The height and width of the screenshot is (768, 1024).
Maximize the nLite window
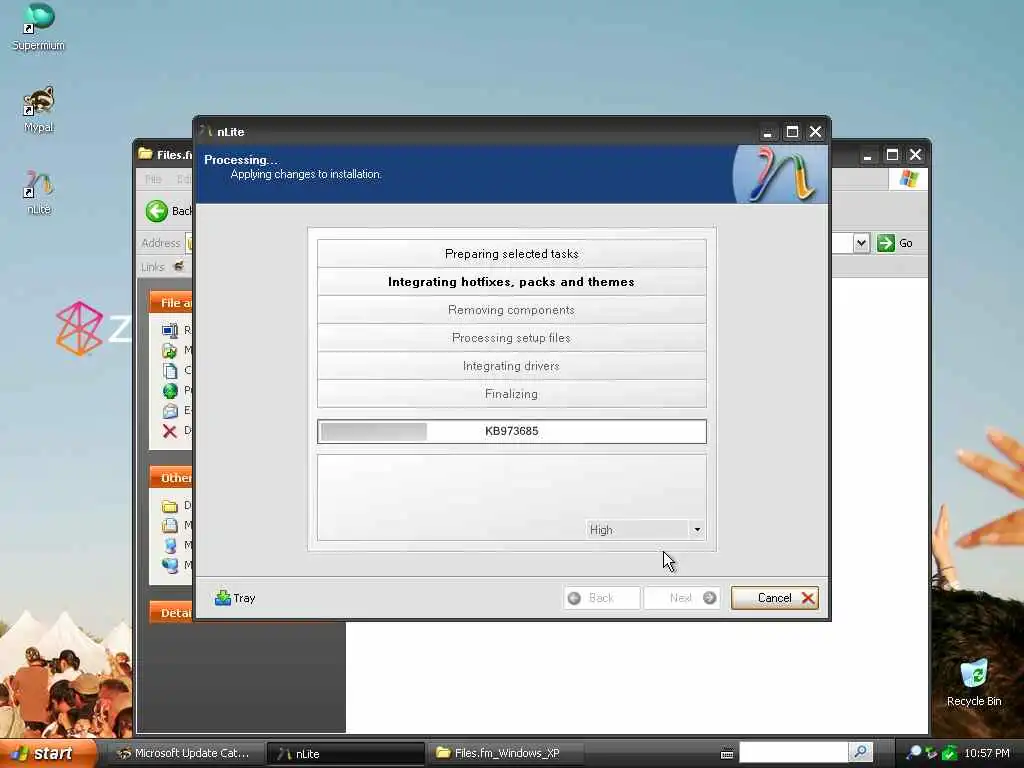point(792,132)
